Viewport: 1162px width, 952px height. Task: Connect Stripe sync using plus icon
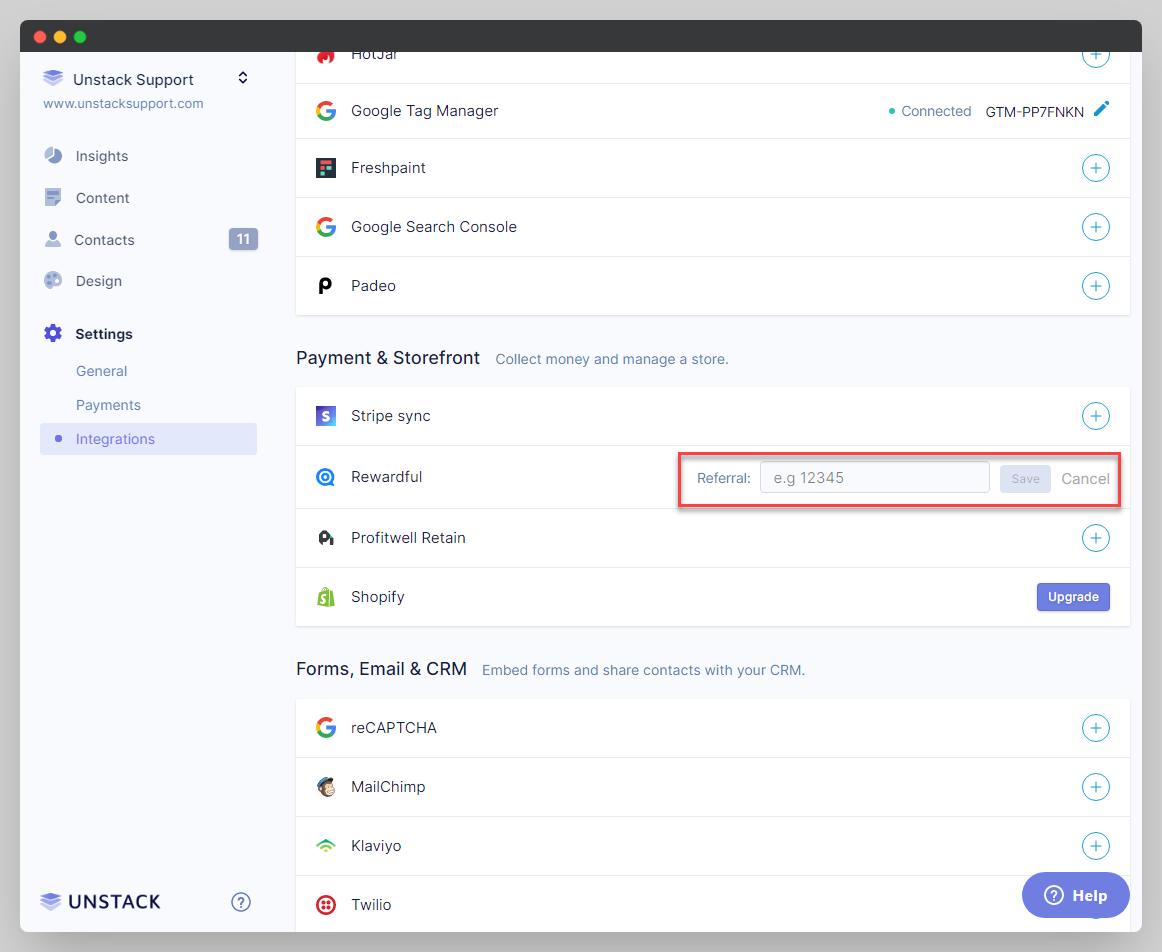[1096, 416]
